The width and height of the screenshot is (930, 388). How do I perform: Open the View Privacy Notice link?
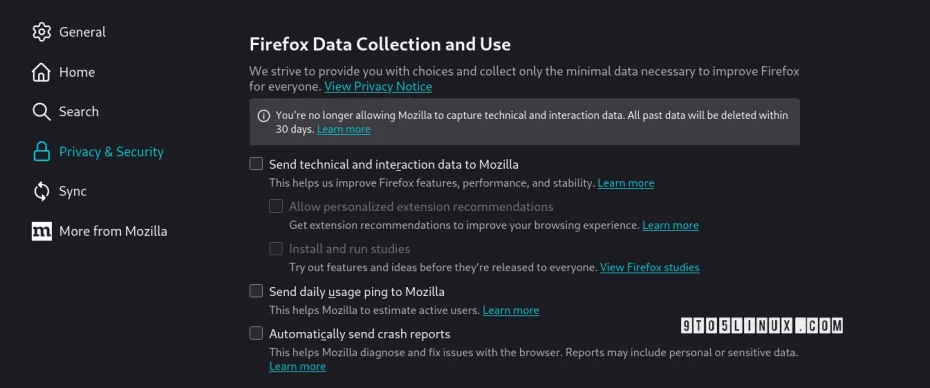378,87
